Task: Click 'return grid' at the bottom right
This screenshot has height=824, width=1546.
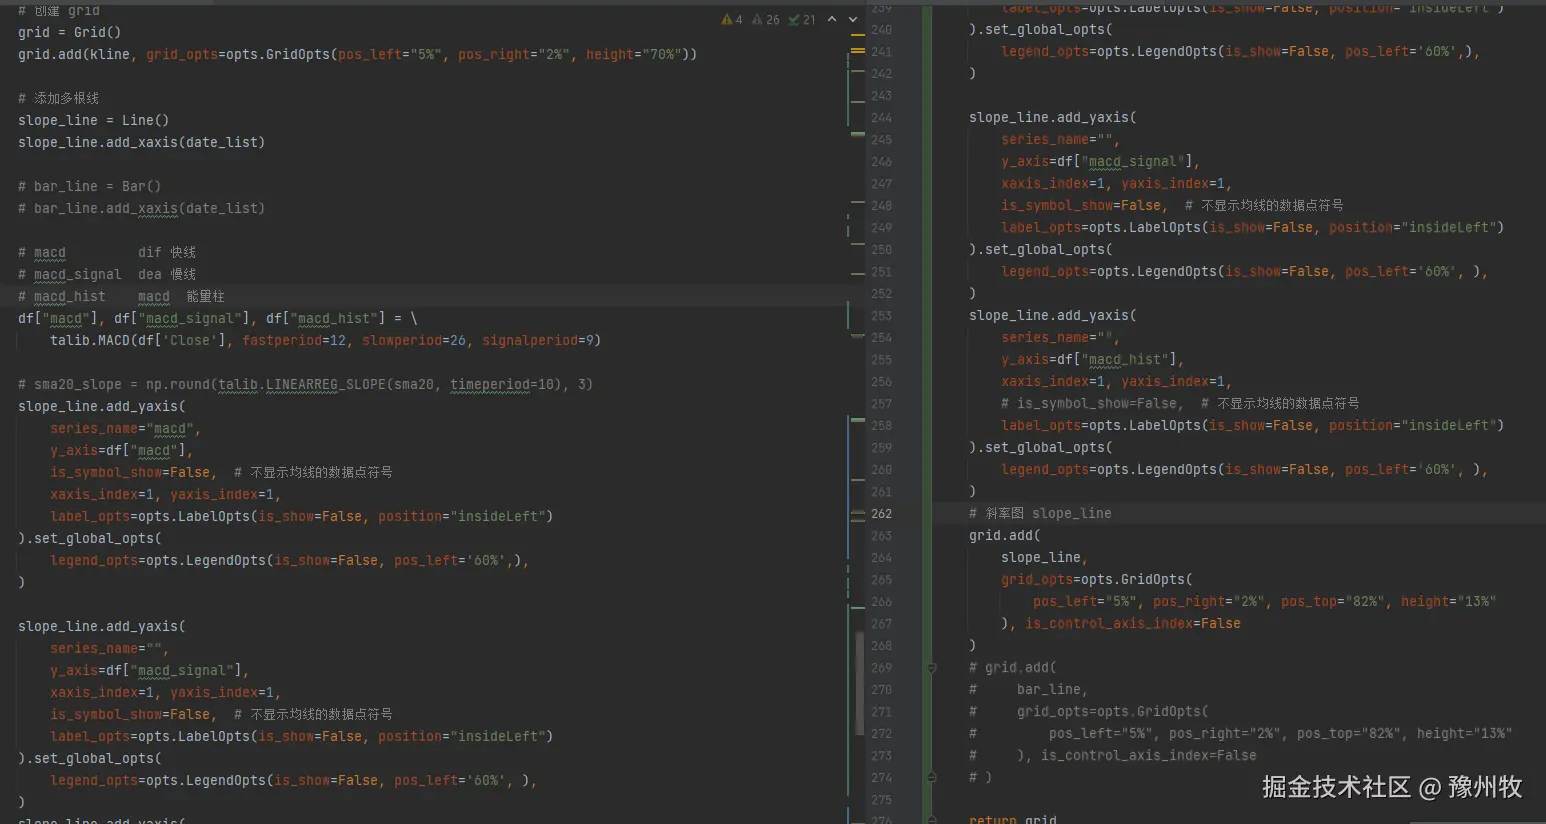Action: (1012, 819)
